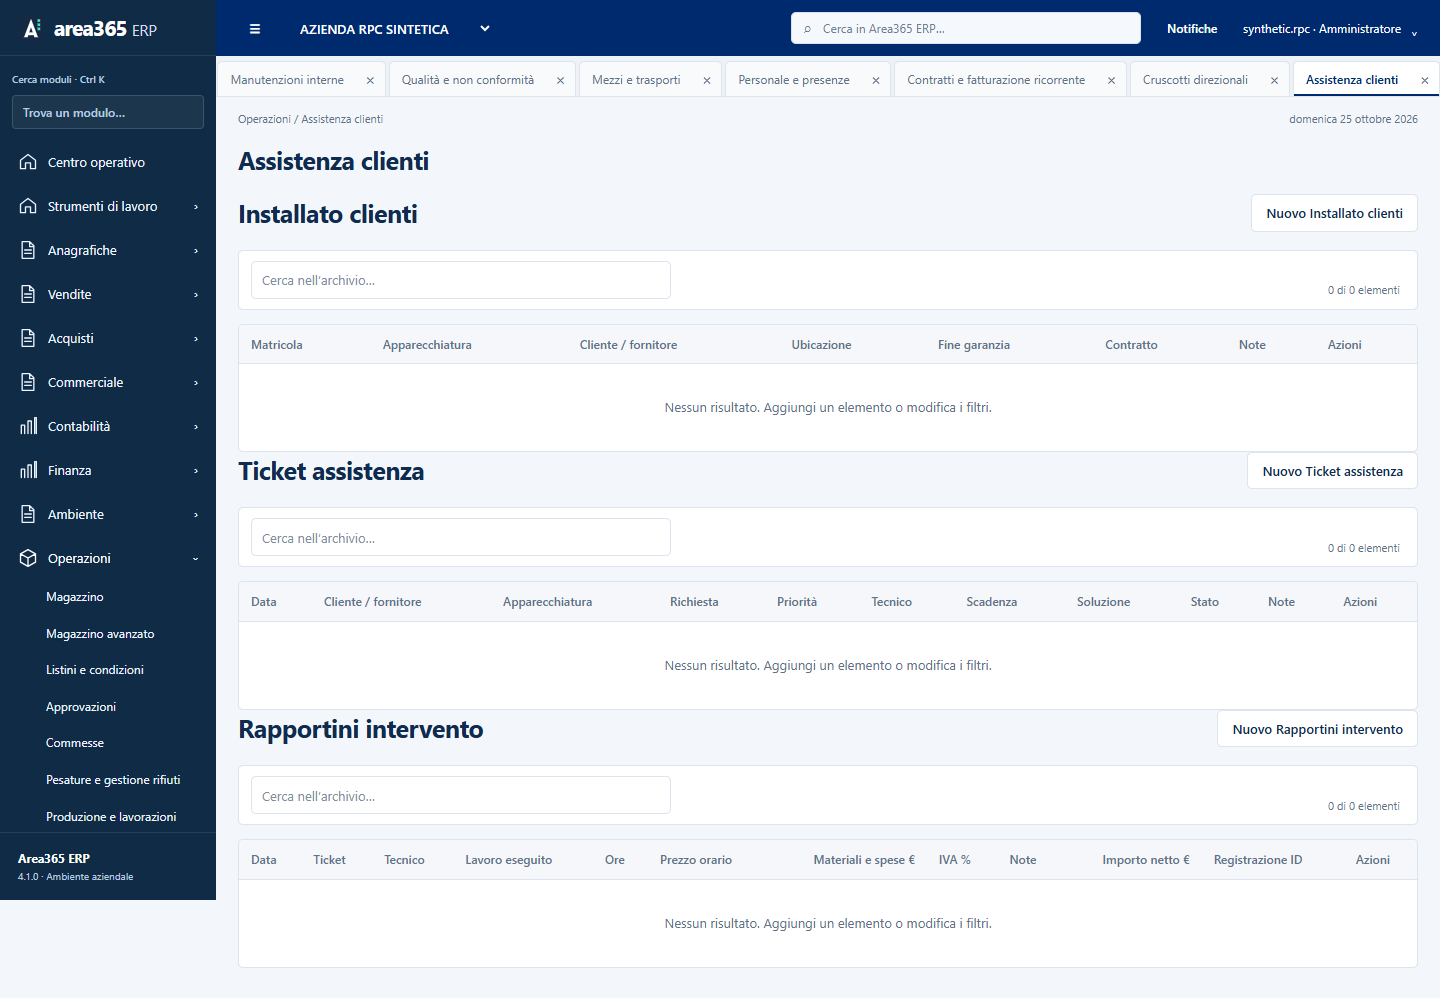Click the Contabilità chart icon

tap(28, 426)
